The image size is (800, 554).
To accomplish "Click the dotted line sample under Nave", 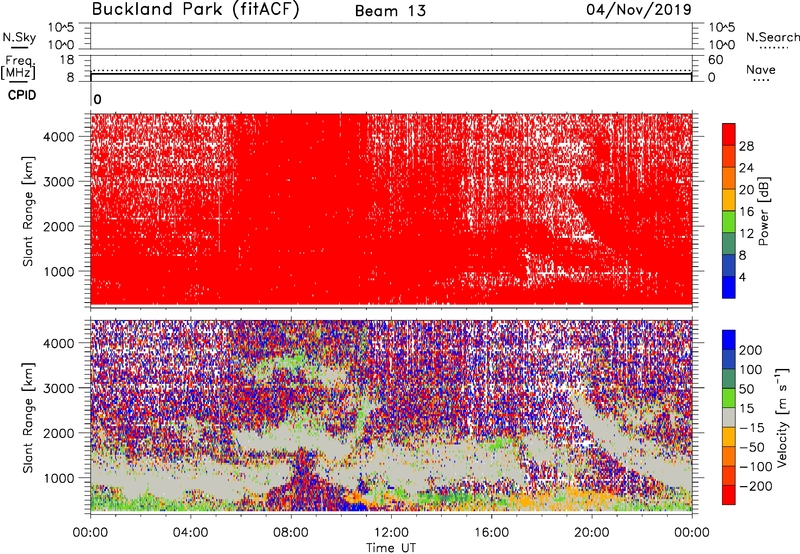I will 761,80.
